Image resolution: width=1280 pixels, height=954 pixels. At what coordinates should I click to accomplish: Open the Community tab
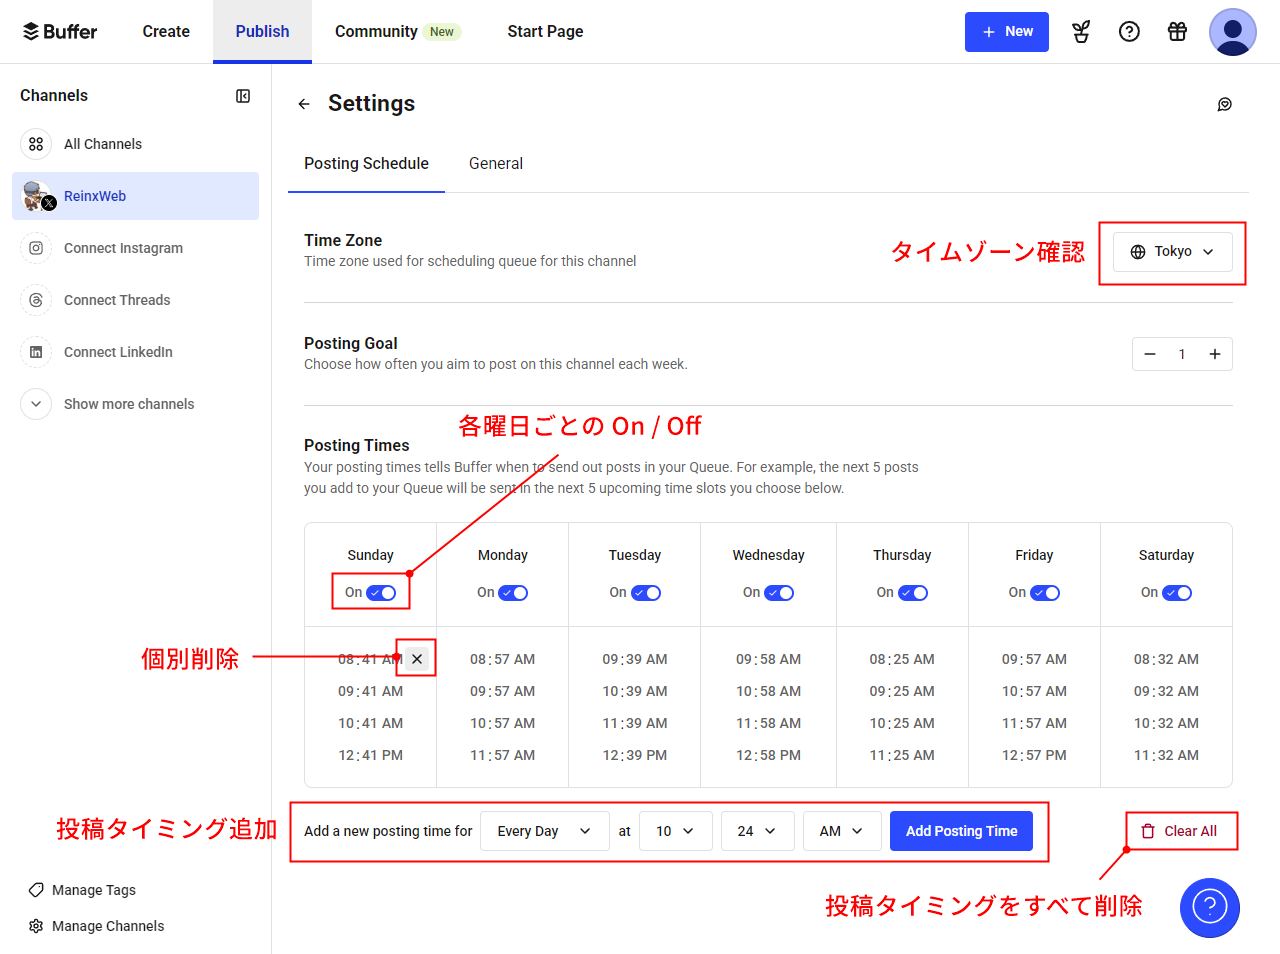pos(397,32)
